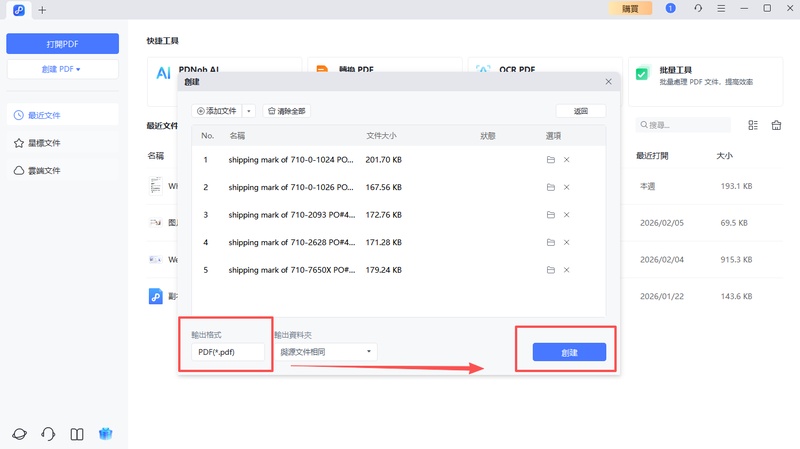Open the notification badge icon
The image size is (800, 449).
click(x=670, y=8)
